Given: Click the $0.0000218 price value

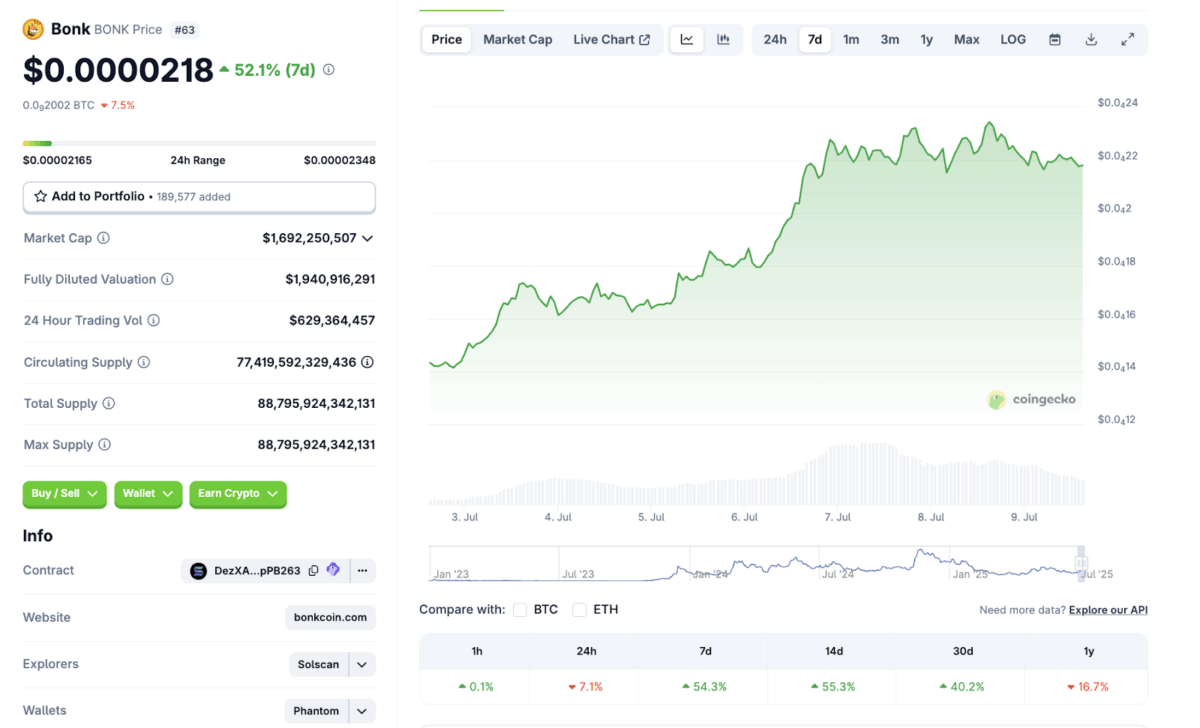Looking at the screenshot, I should (118, 70).
